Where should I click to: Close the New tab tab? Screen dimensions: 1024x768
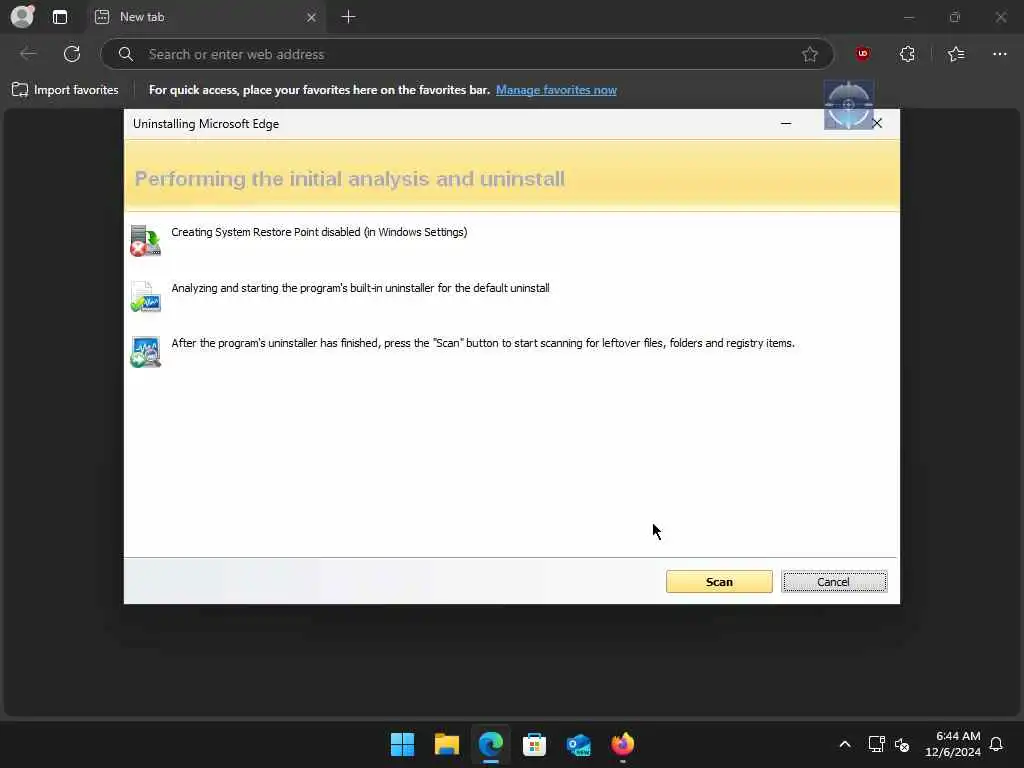[312, 17]
